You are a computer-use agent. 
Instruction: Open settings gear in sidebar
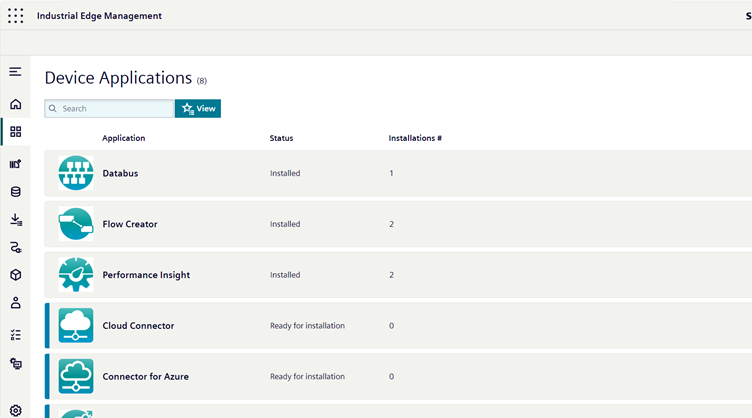[x=15, y=410]
